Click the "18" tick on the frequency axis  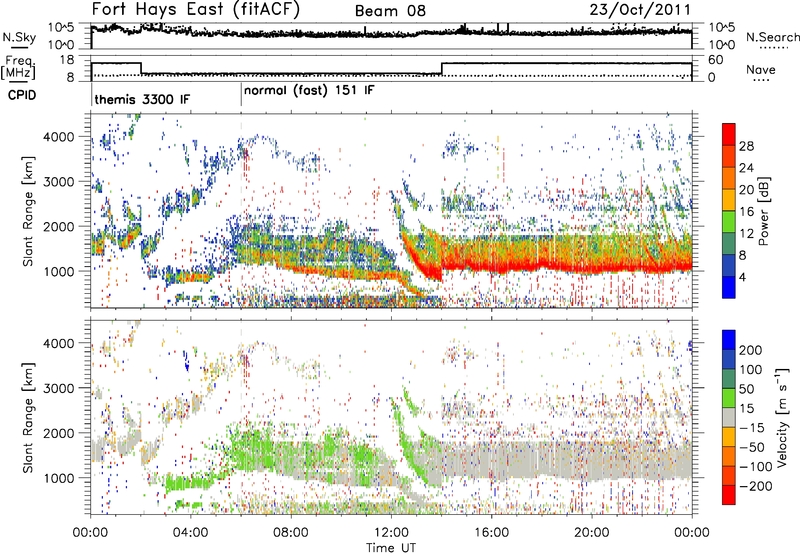pyautogui.click(x=67, y=60)
